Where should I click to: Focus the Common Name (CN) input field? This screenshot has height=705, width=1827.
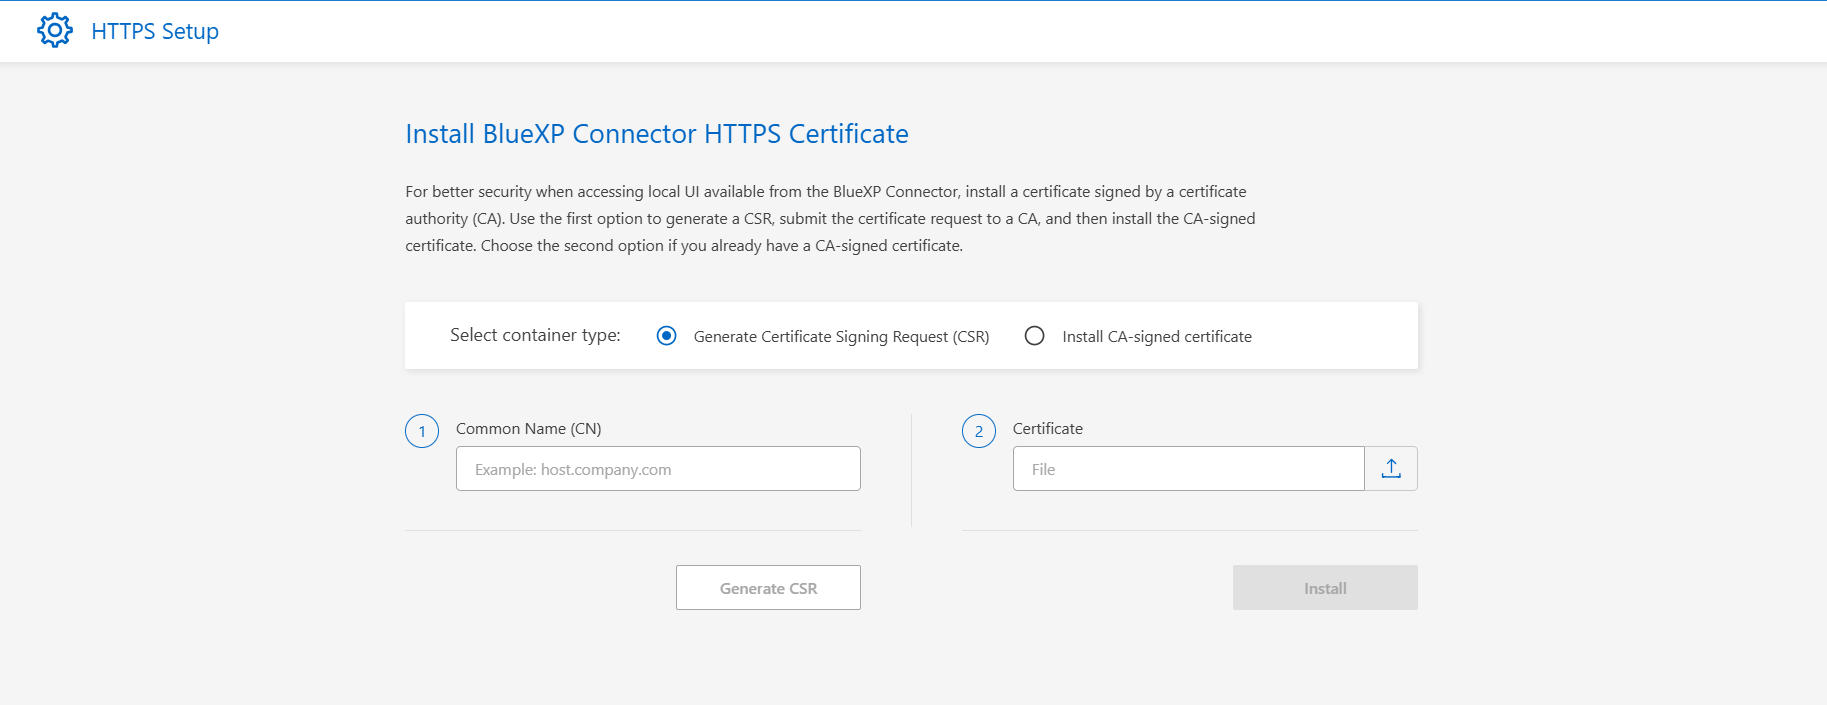[x=658, y=469]
